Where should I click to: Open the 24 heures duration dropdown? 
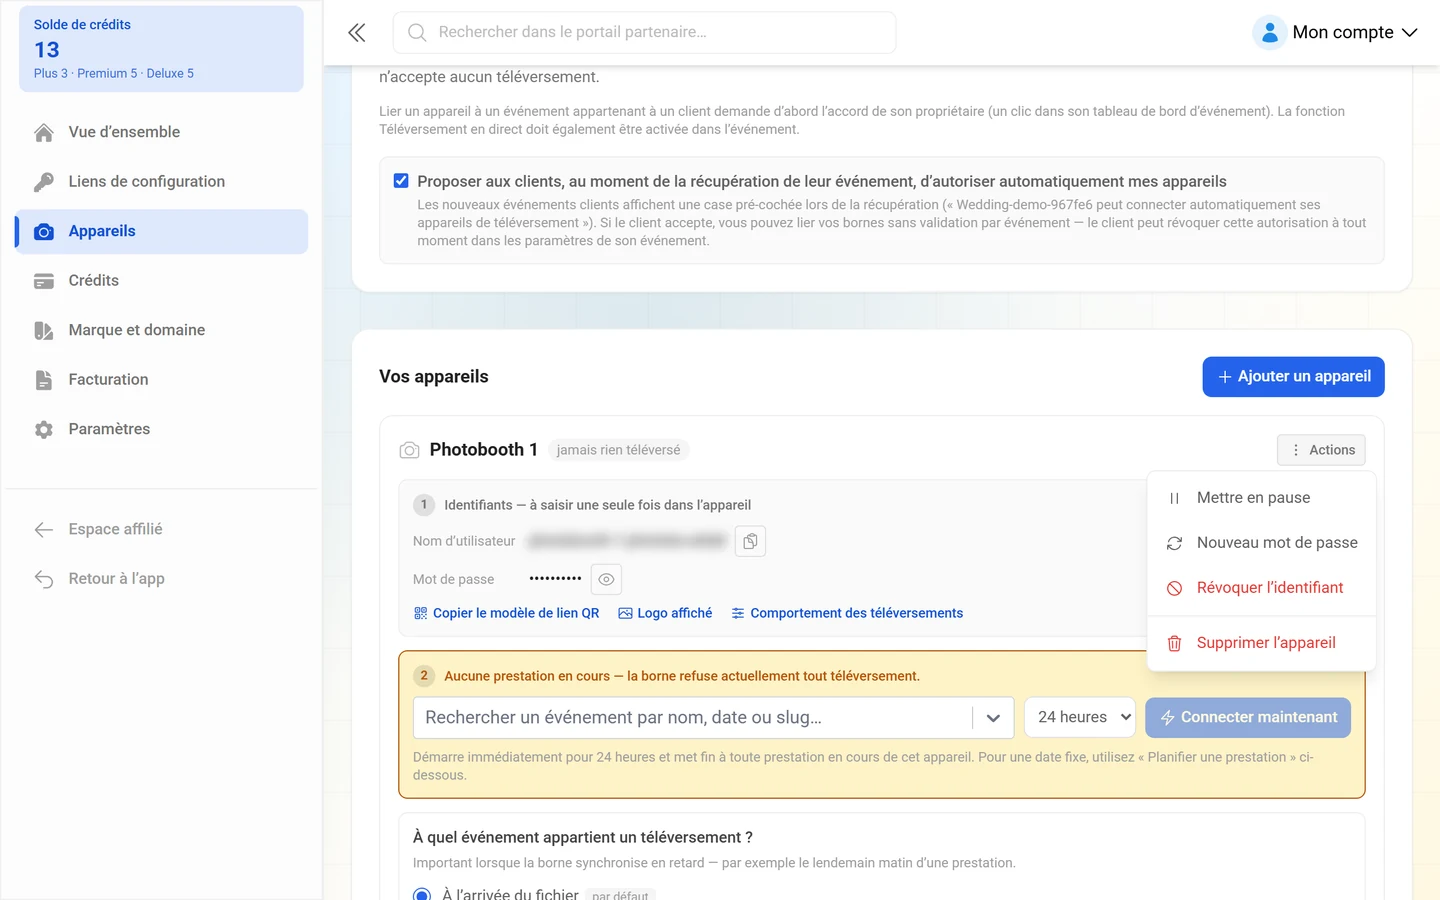coord(1080,717)
